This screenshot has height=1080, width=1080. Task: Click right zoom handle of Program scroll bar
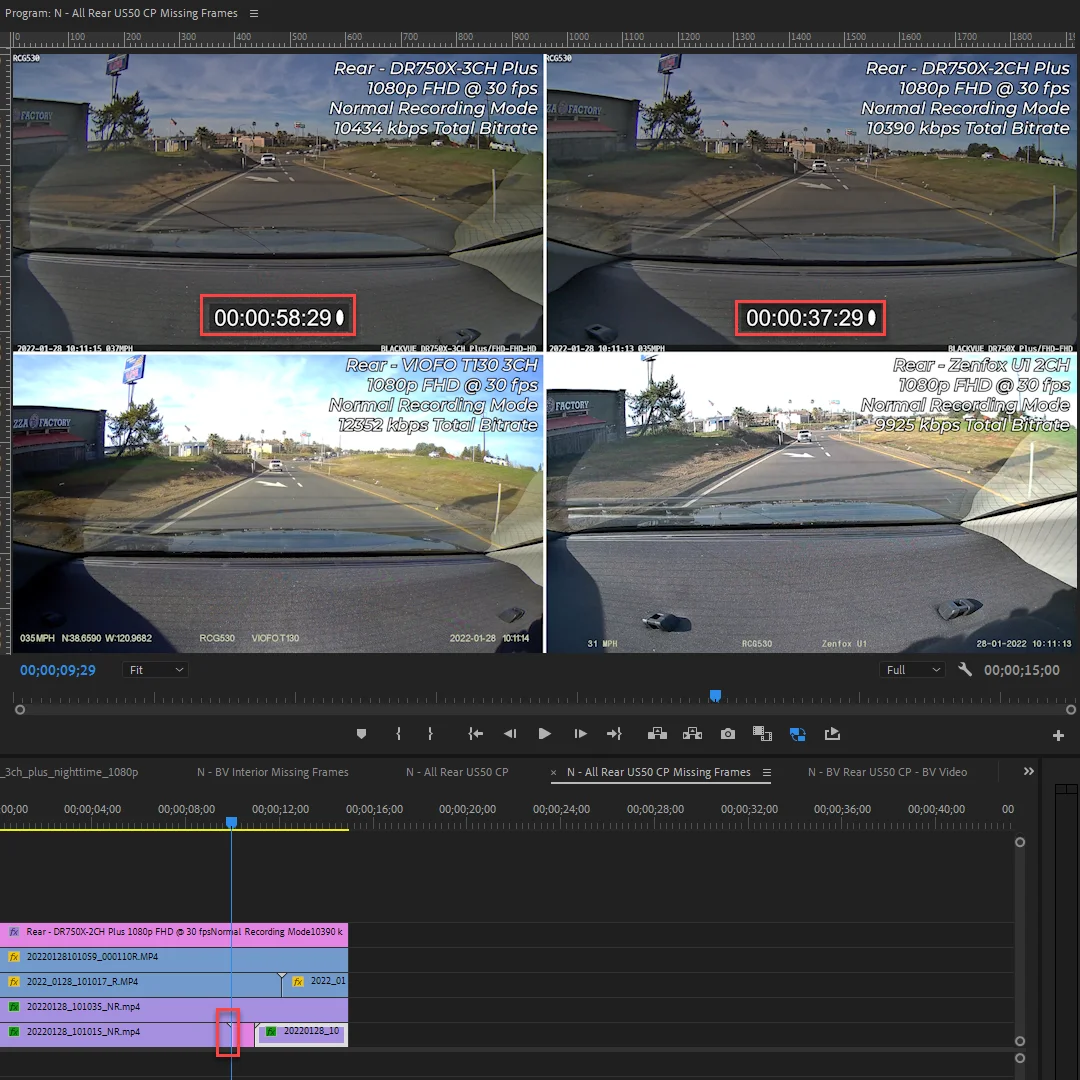[x=1070, y=709]
